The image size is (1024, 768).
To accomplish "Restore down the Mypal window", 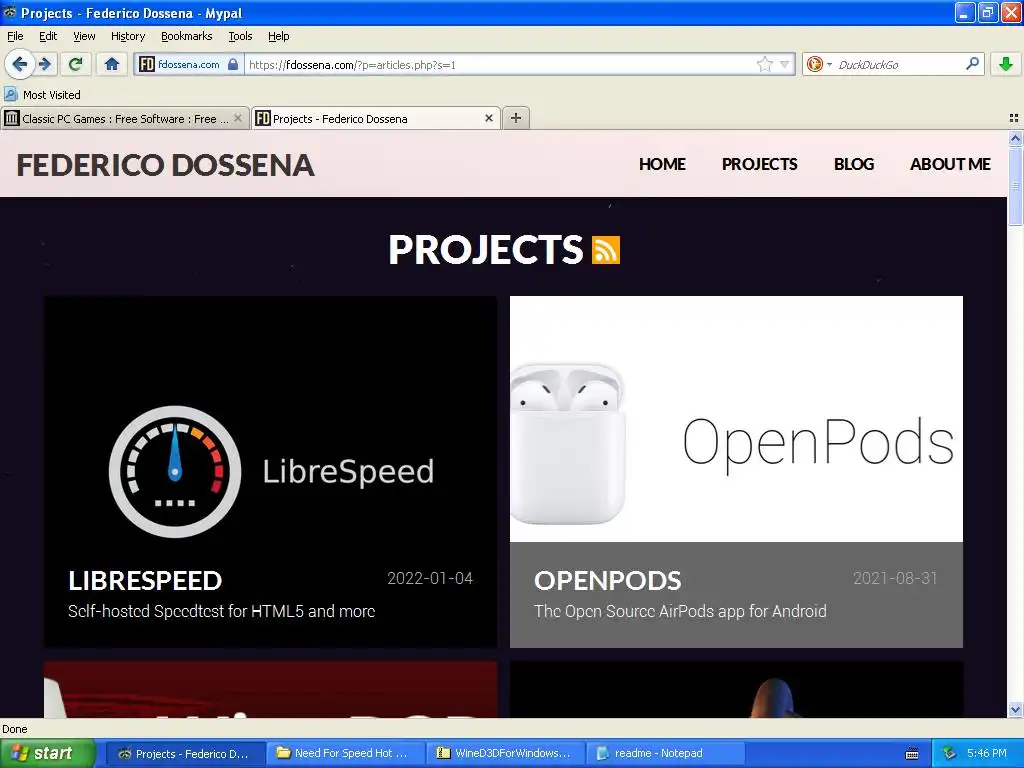I will (988, 12).
